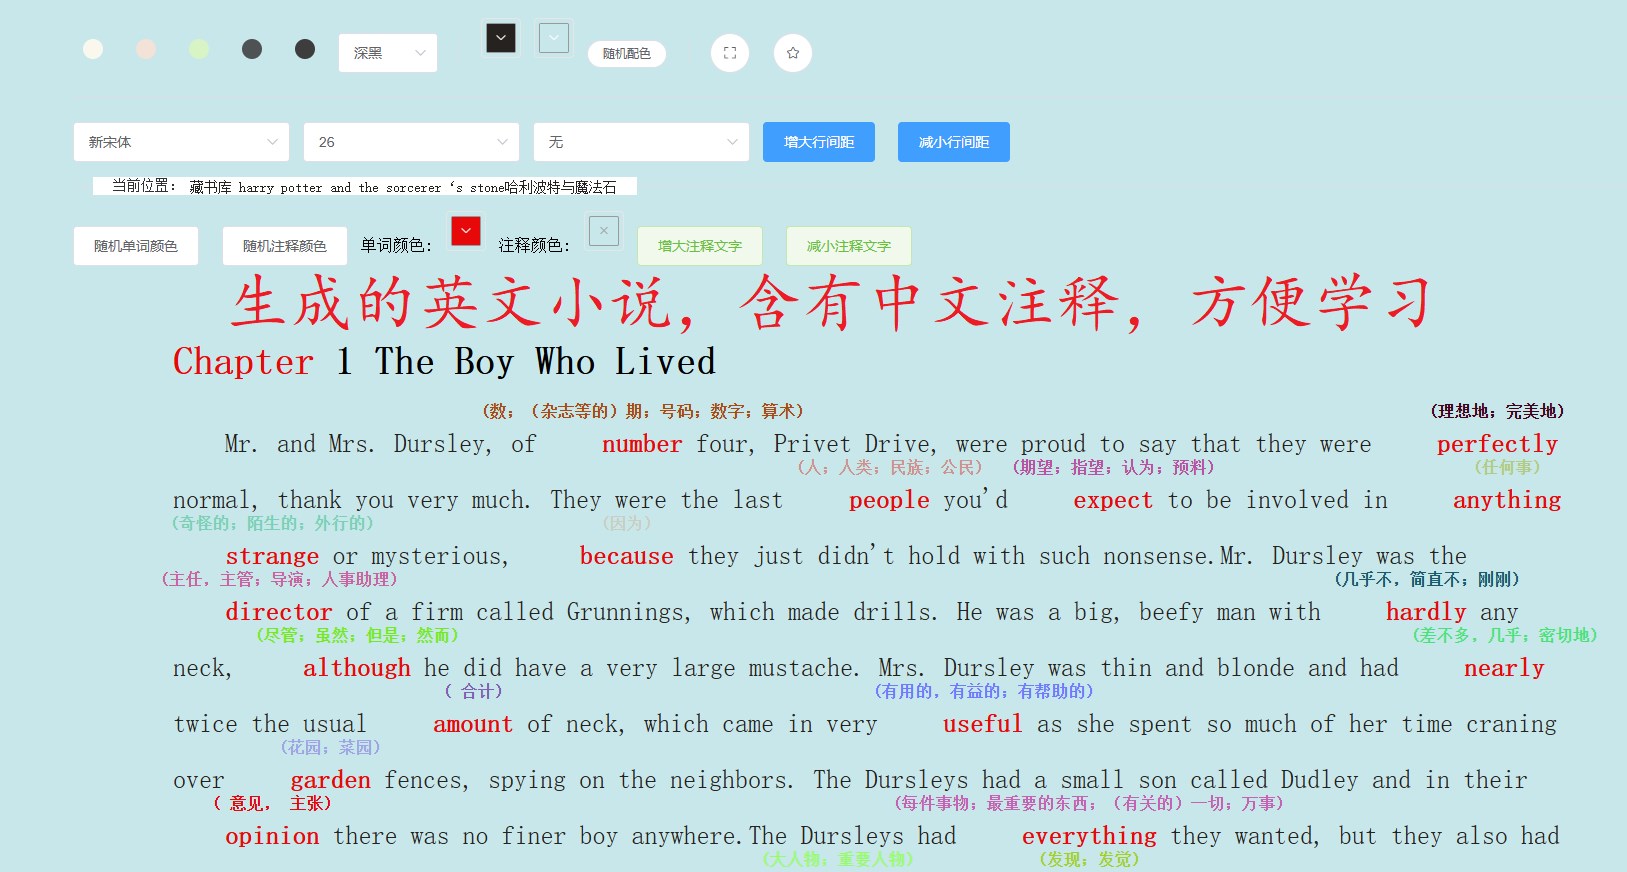Click the red word 'hardly'

tap(1426, 612)
